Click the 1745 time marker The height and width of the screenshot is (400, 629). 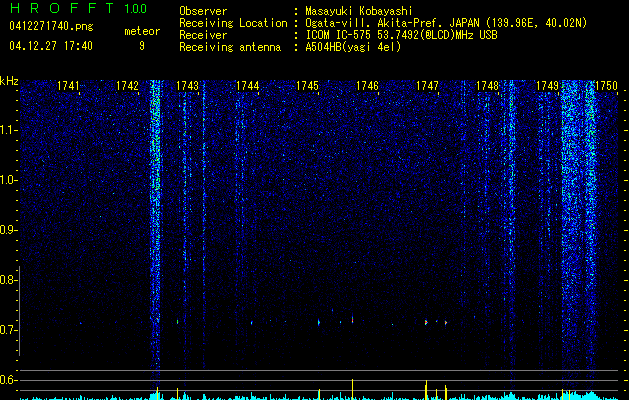pyautogui.click(x=307, y=85)
